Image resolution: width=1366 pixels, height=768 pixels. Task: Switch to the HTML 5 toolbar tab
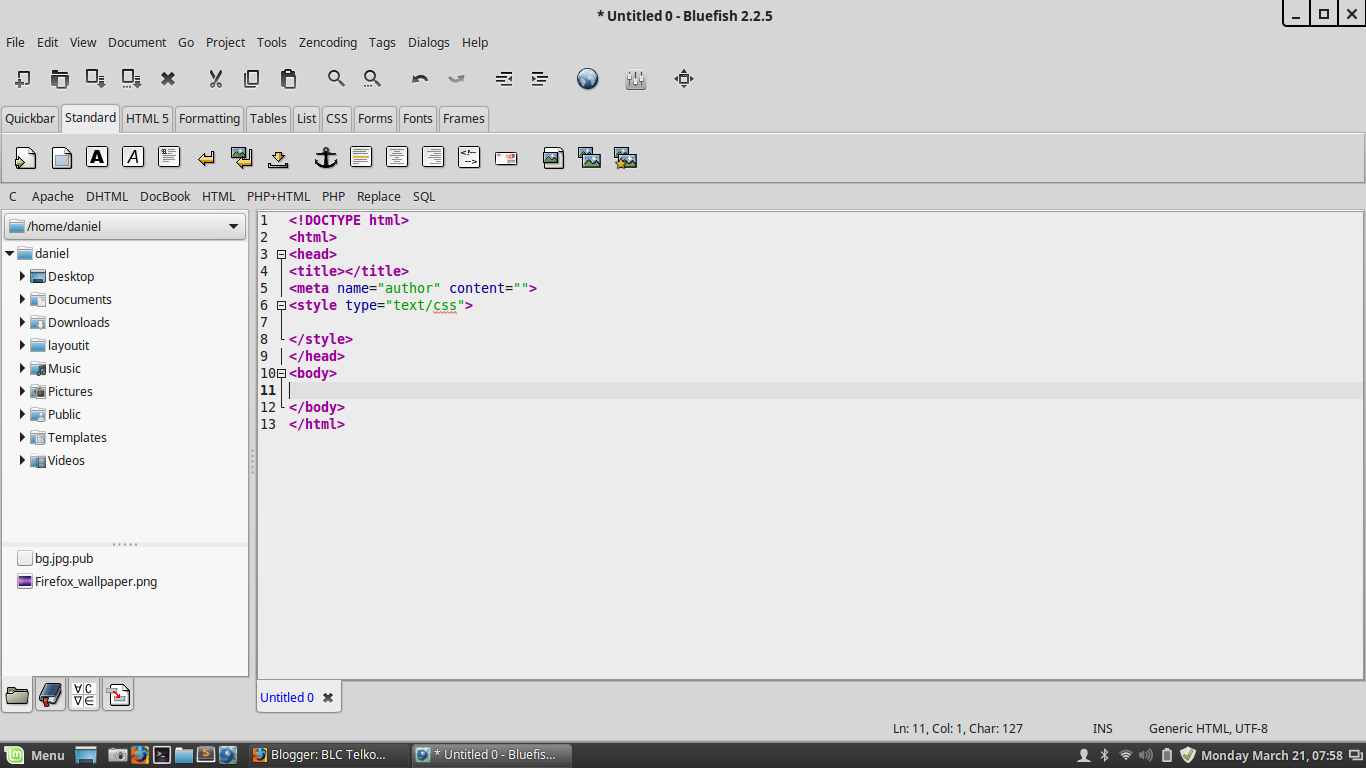(x=147, y=118)
